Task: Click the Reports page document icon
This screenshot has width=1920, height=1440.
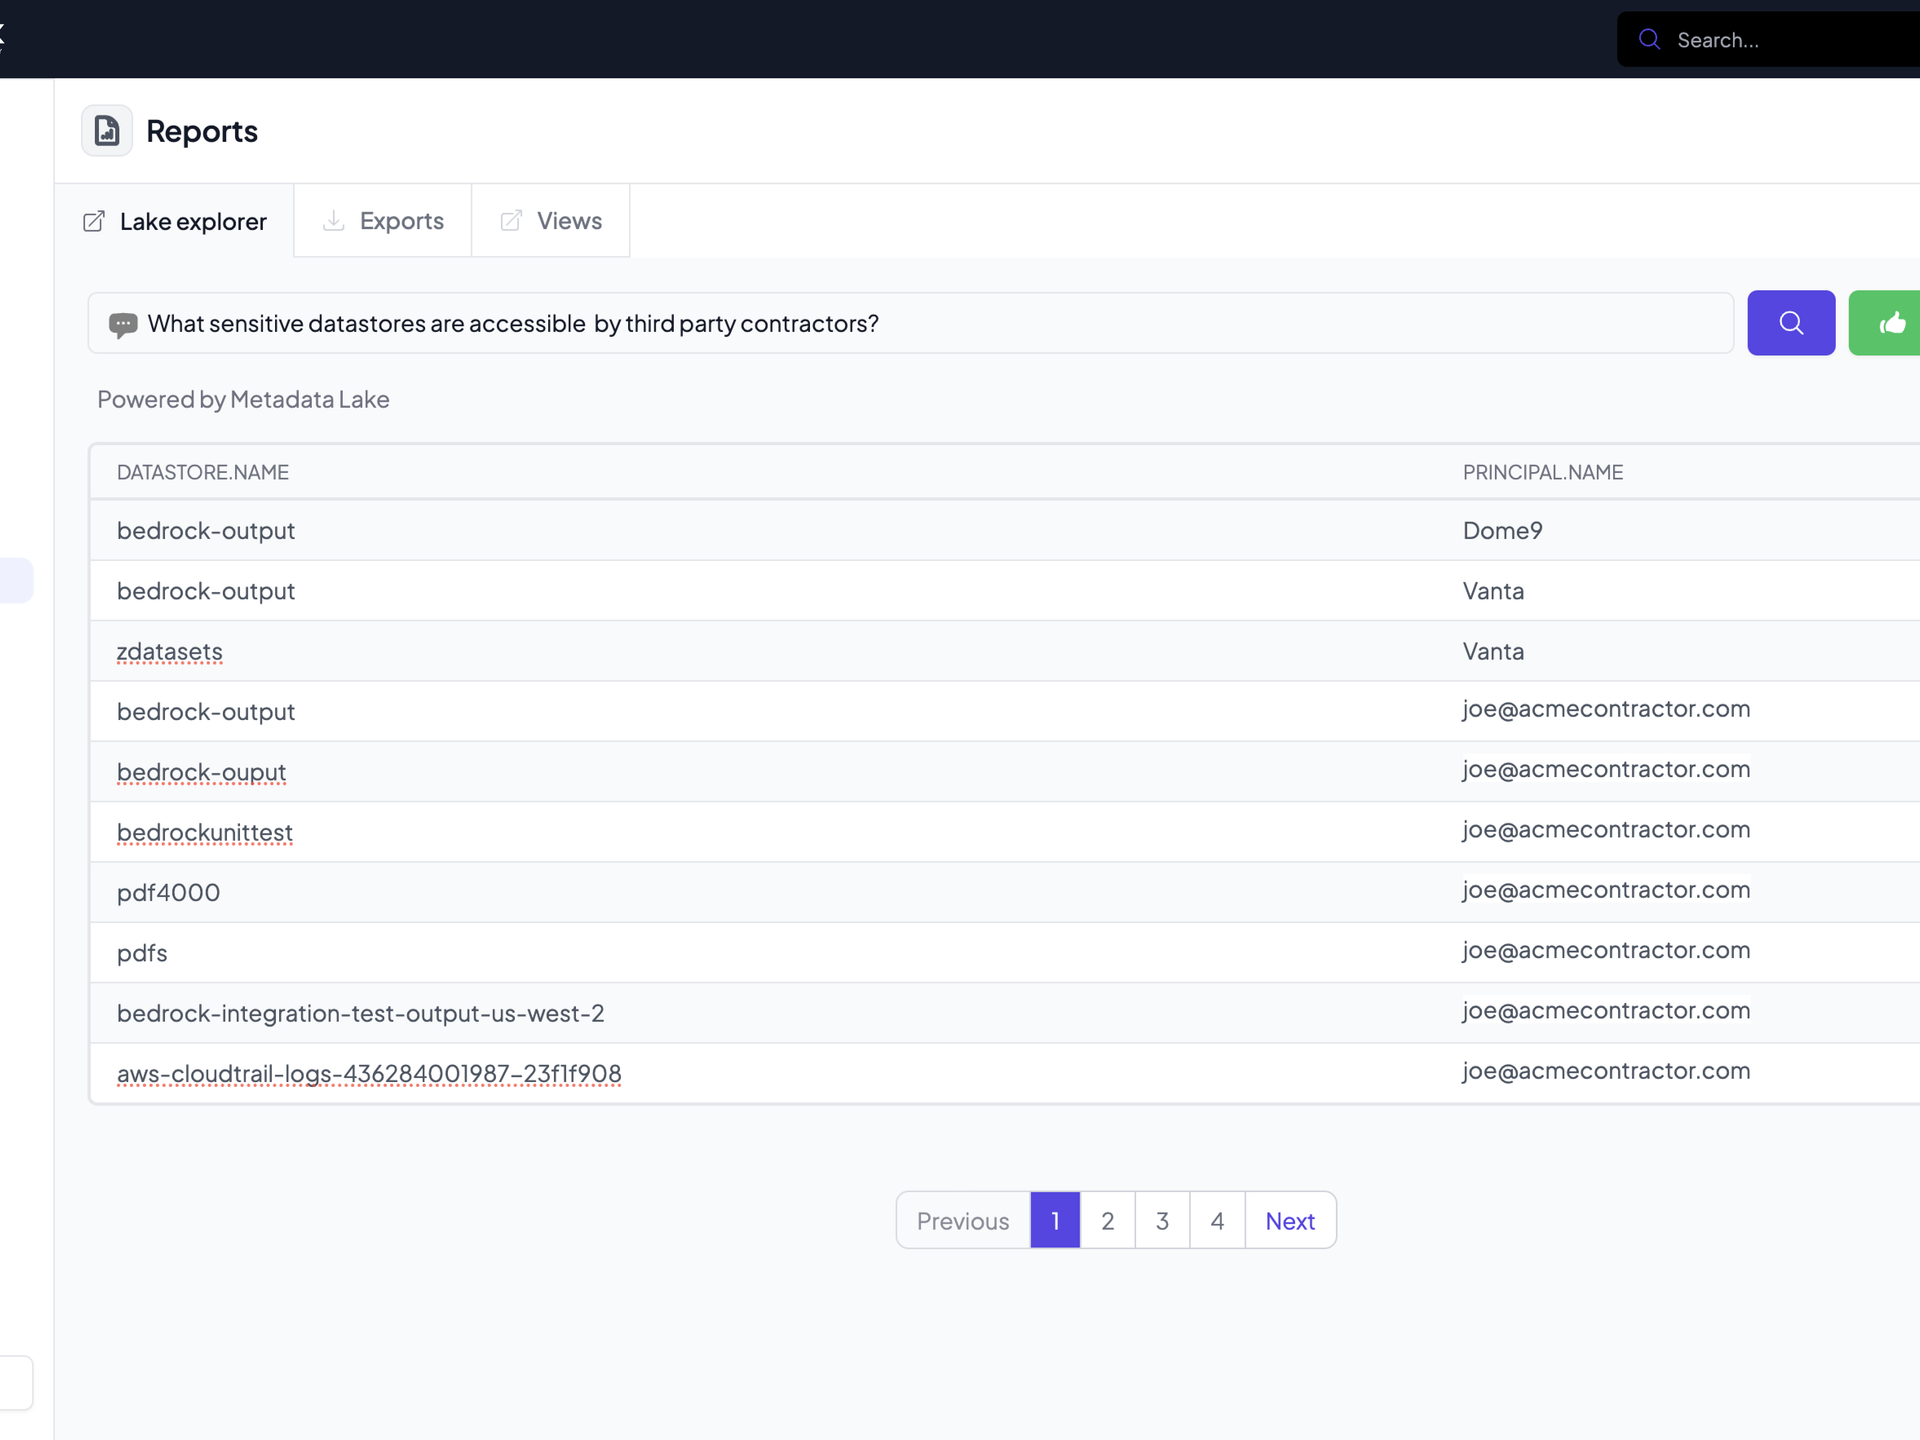Action: pos(107,131)
